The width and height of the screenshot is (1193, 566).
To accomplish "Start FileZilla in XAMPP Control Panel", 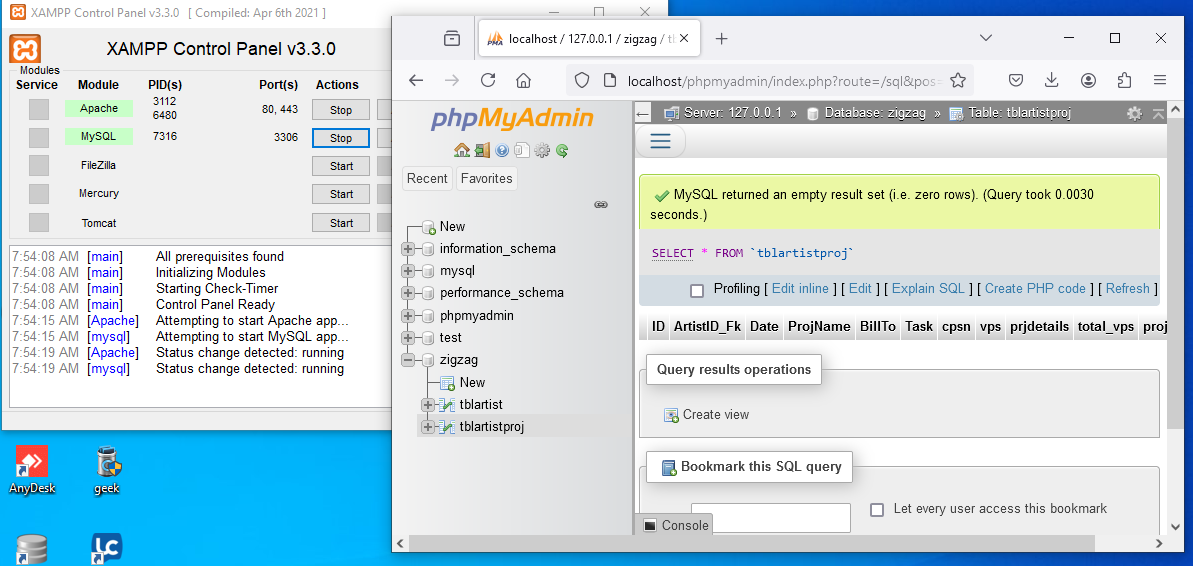I will pyautogui.click(x=341, y=166).
